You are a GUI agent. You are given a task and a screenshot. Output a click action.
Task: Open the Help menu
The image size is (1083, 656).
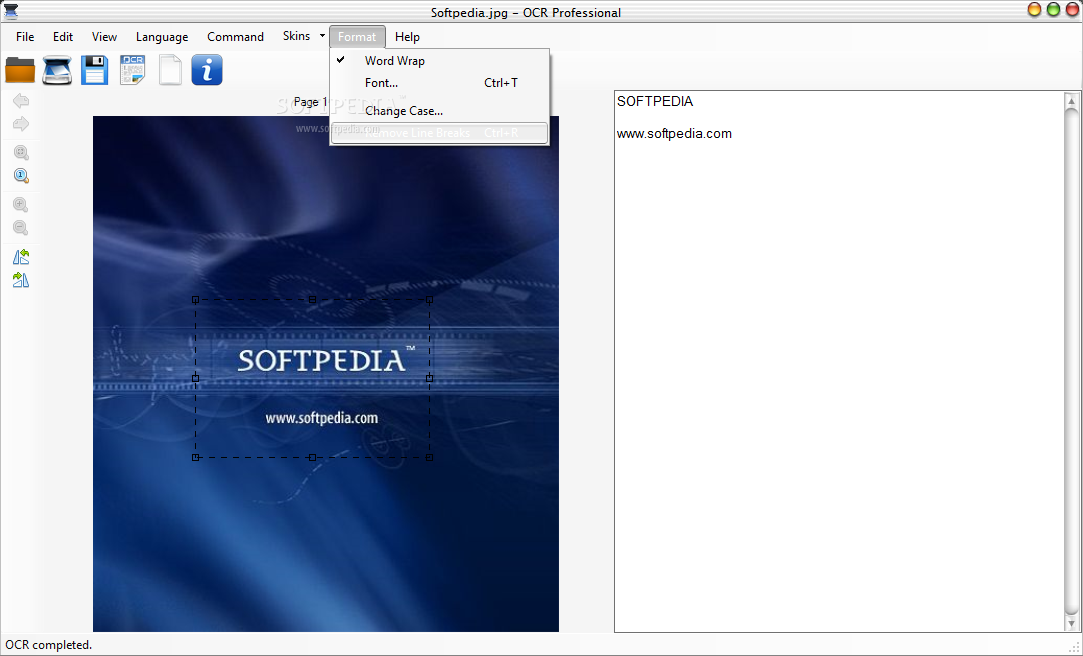click(408, 37)
